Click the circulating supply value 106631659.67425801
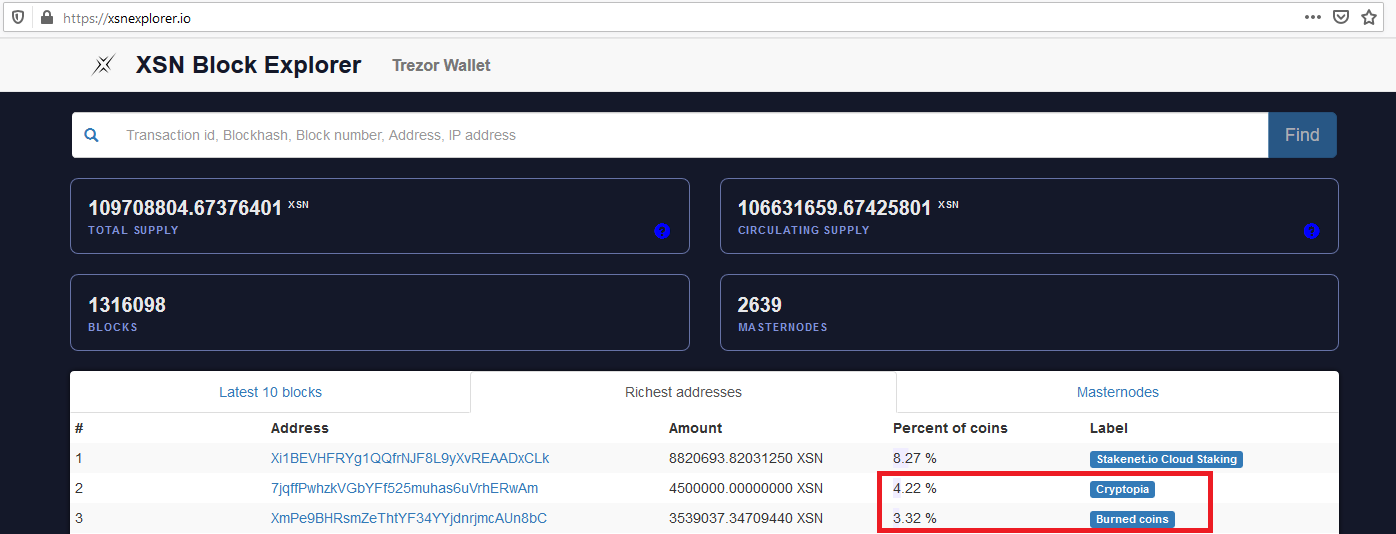 (834, 208)
